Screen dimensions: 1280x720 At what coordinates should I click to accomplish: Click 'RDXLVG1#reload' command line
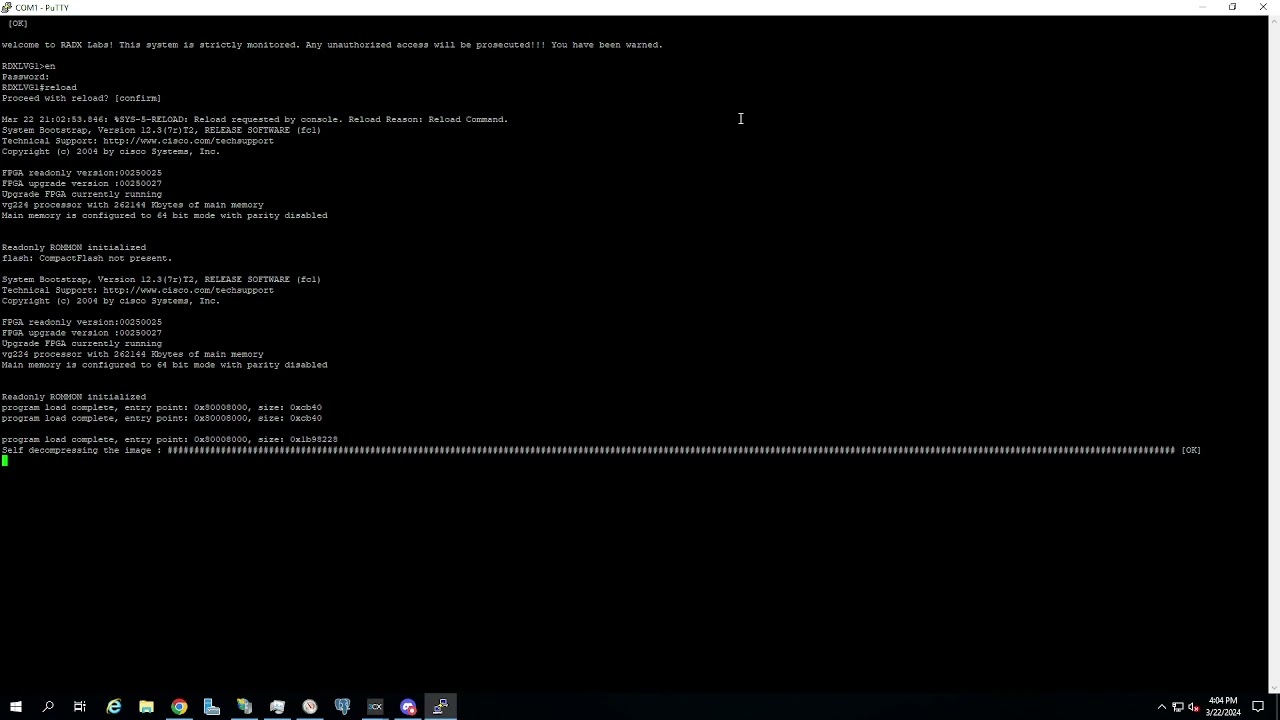[x=39, y=87]
